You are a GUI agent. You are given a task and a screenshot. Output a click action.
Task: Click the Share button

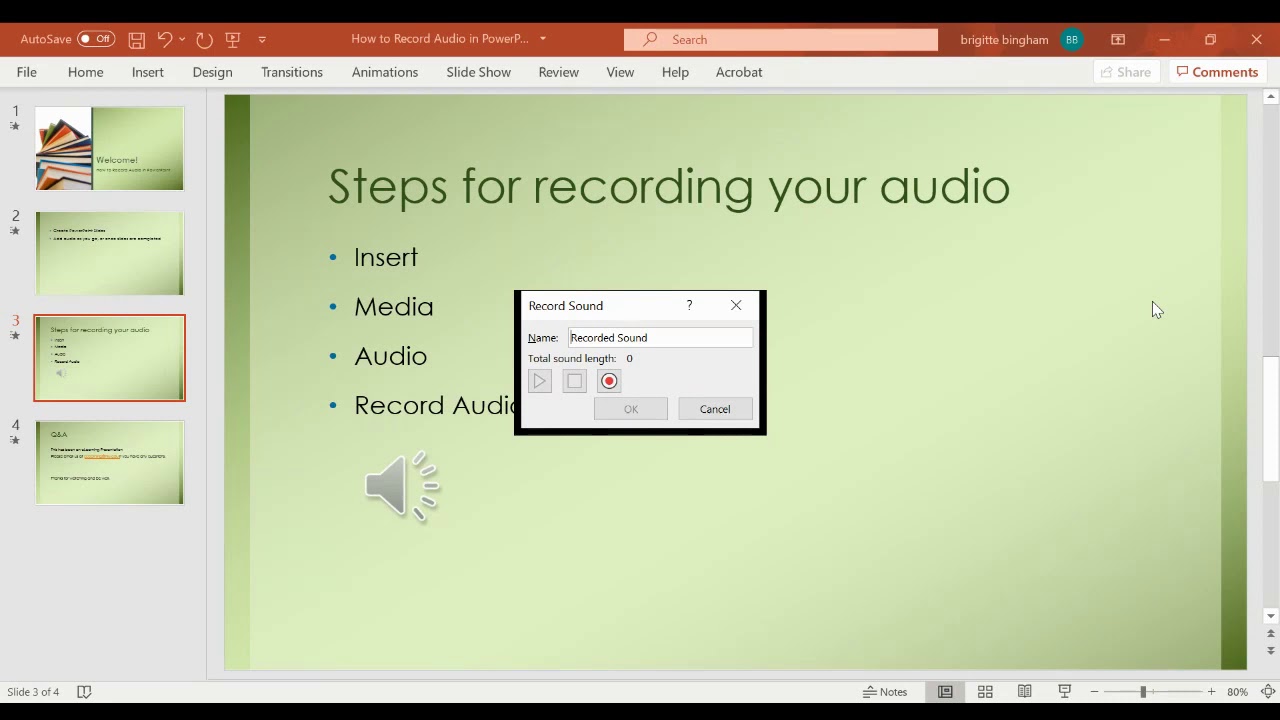[1126, 72]
